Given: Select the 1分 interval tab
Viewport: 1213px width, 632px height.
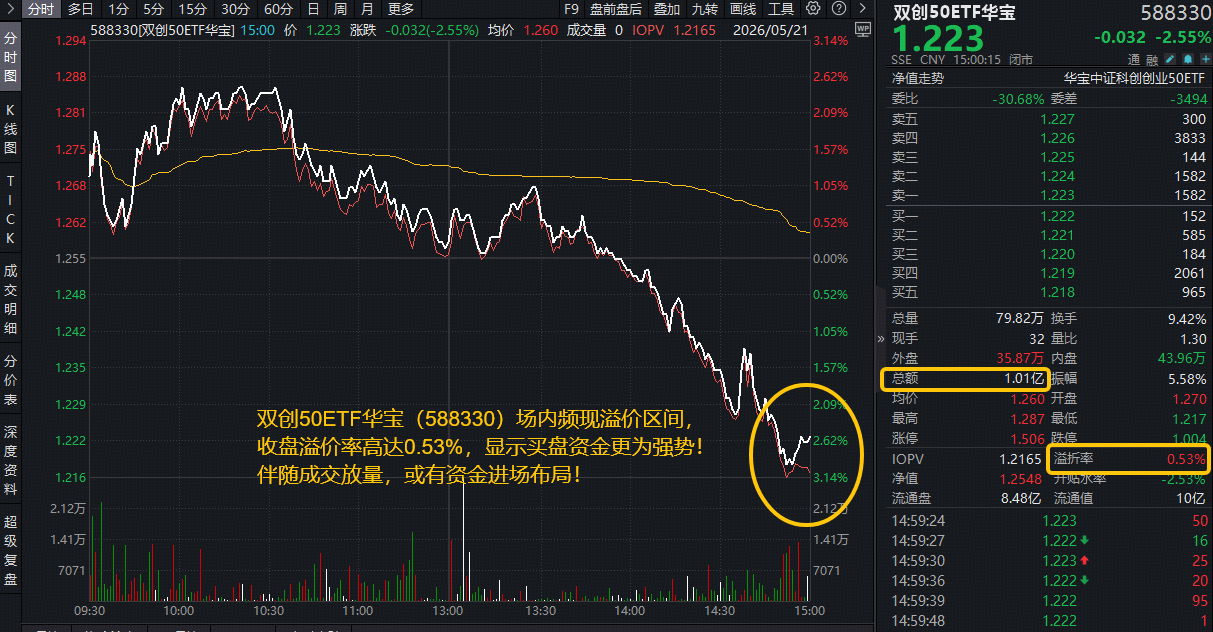Looking at the screenshot, I should tap(118, 8).
